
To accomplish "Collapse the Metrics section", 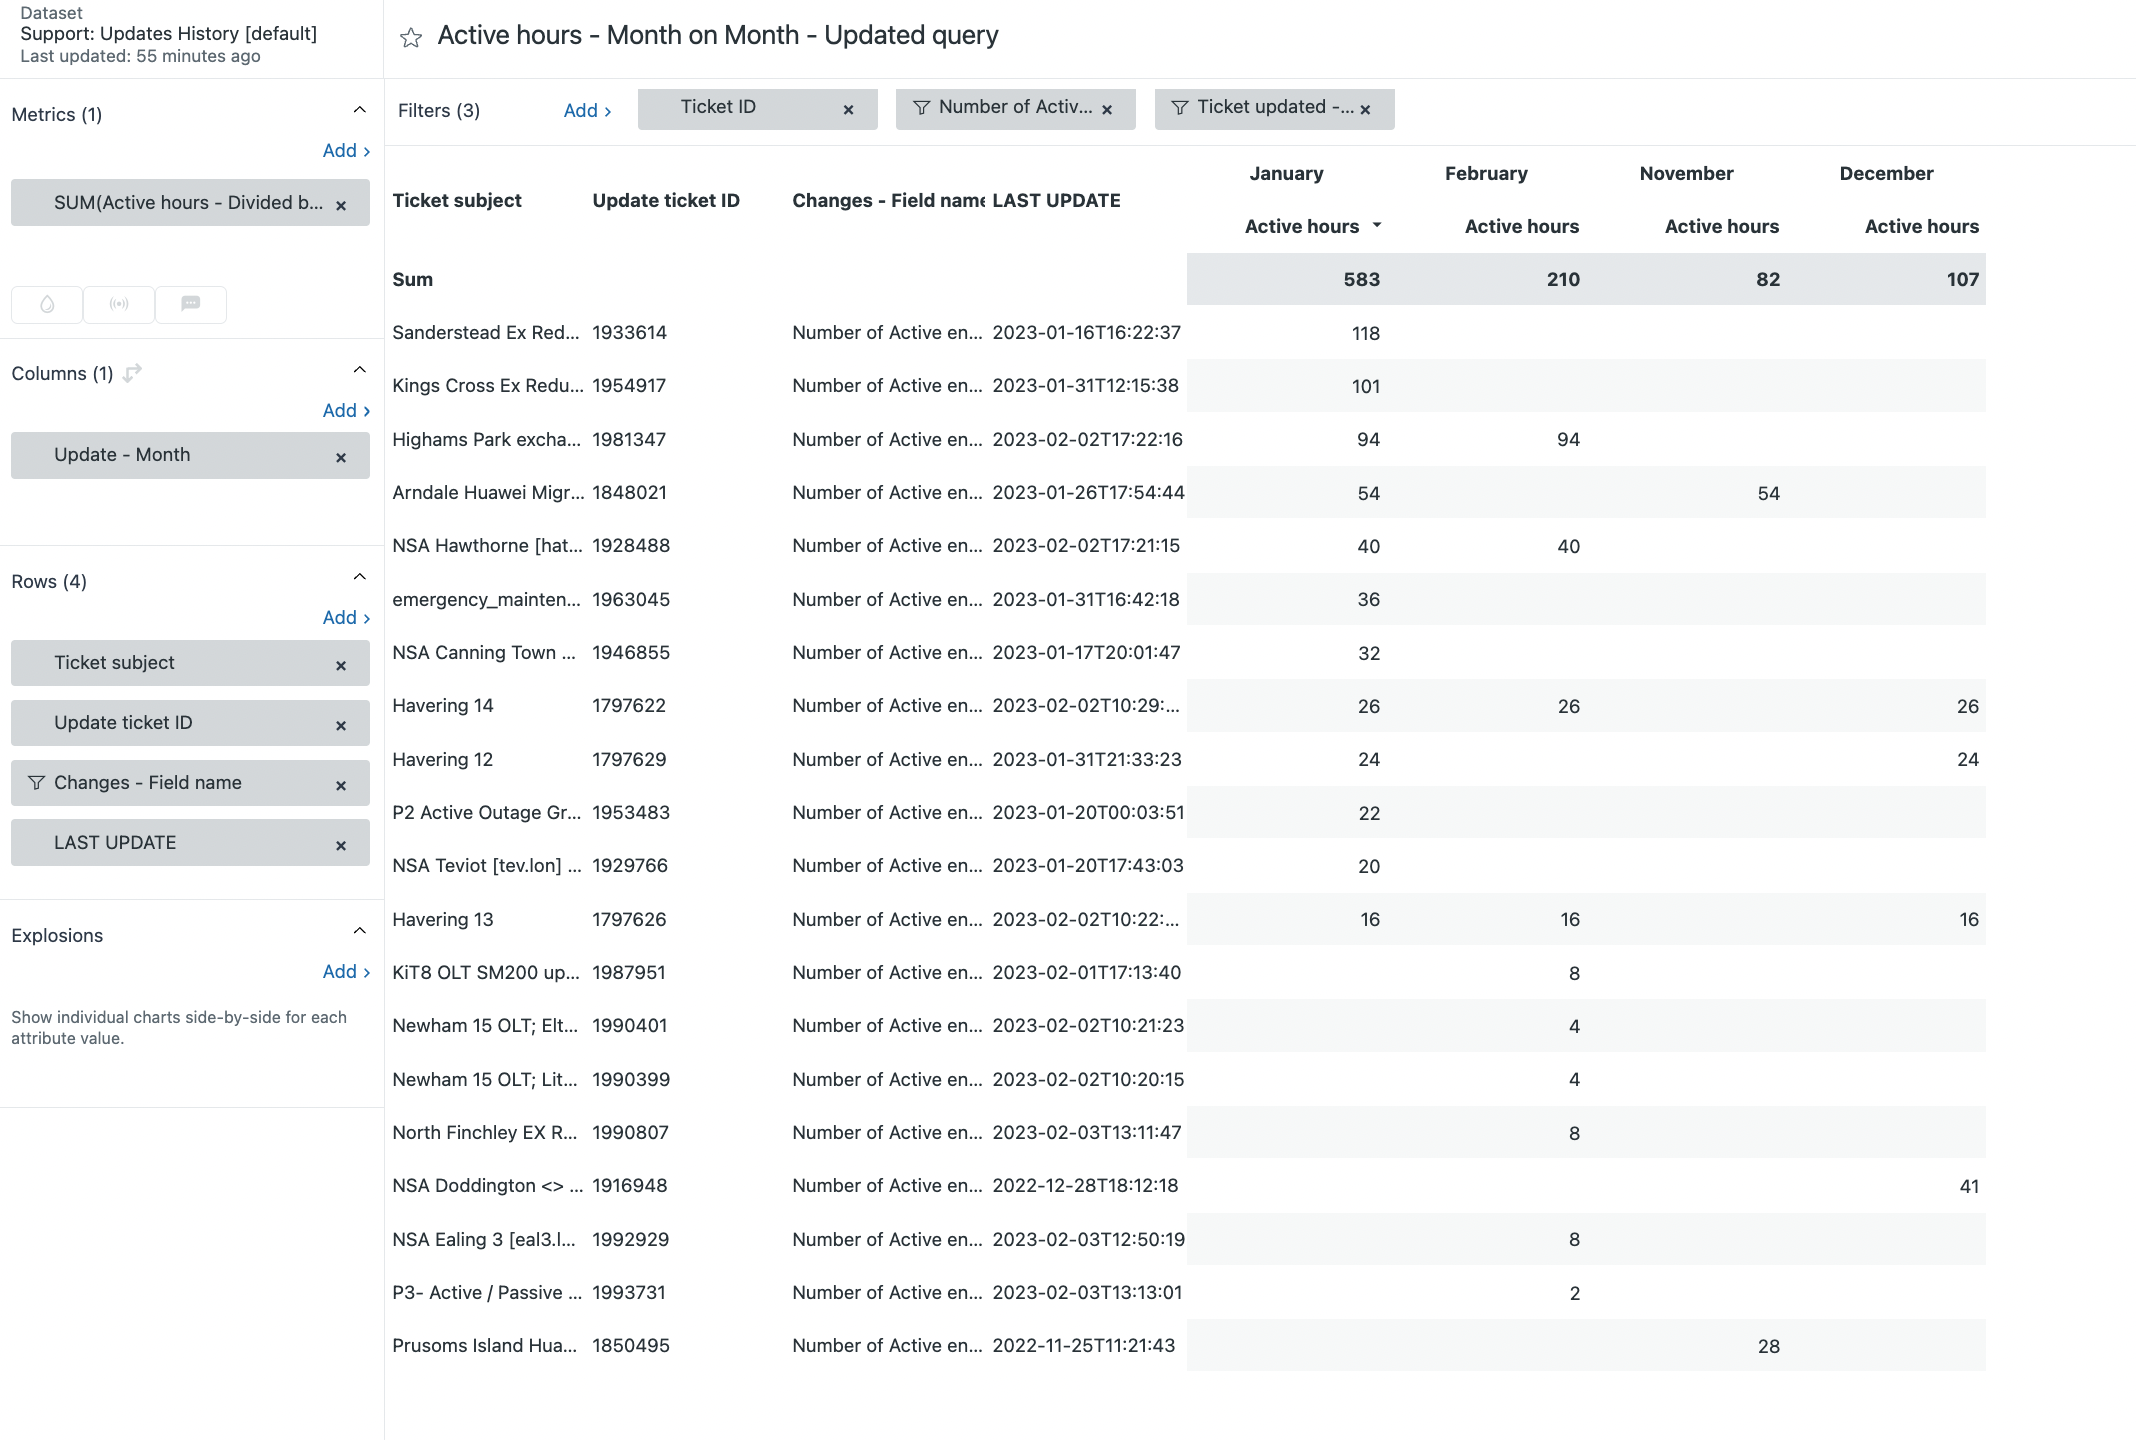I will click(x=360, y=110).
